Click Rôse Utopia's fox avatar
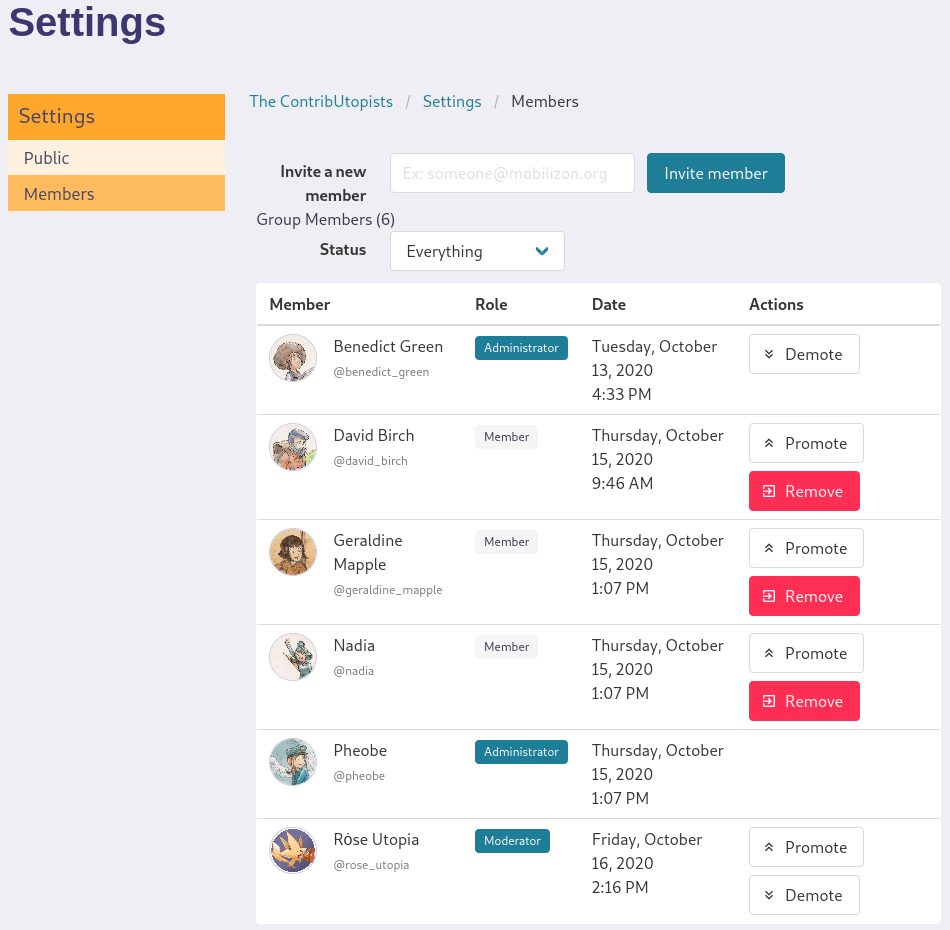This screenshot has width=950, height=930. point(293,851)
